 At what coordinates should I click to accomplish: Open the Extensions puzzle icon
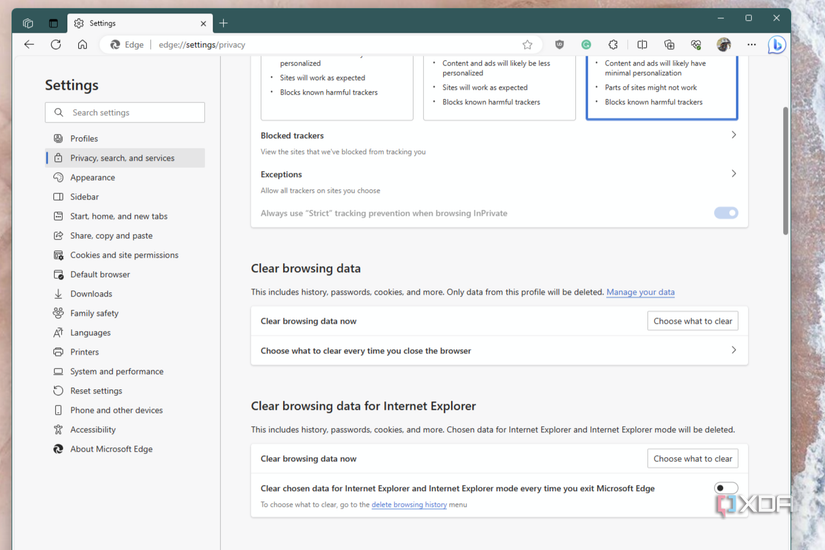coord(613,45)
